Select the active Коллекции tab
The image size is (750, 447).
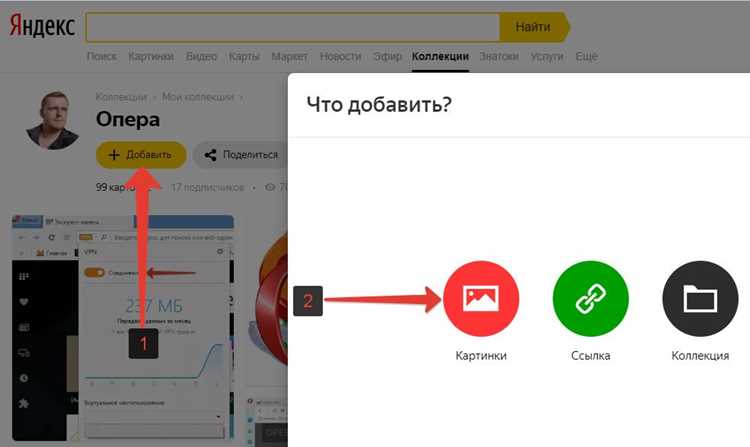tap(440, 56)
